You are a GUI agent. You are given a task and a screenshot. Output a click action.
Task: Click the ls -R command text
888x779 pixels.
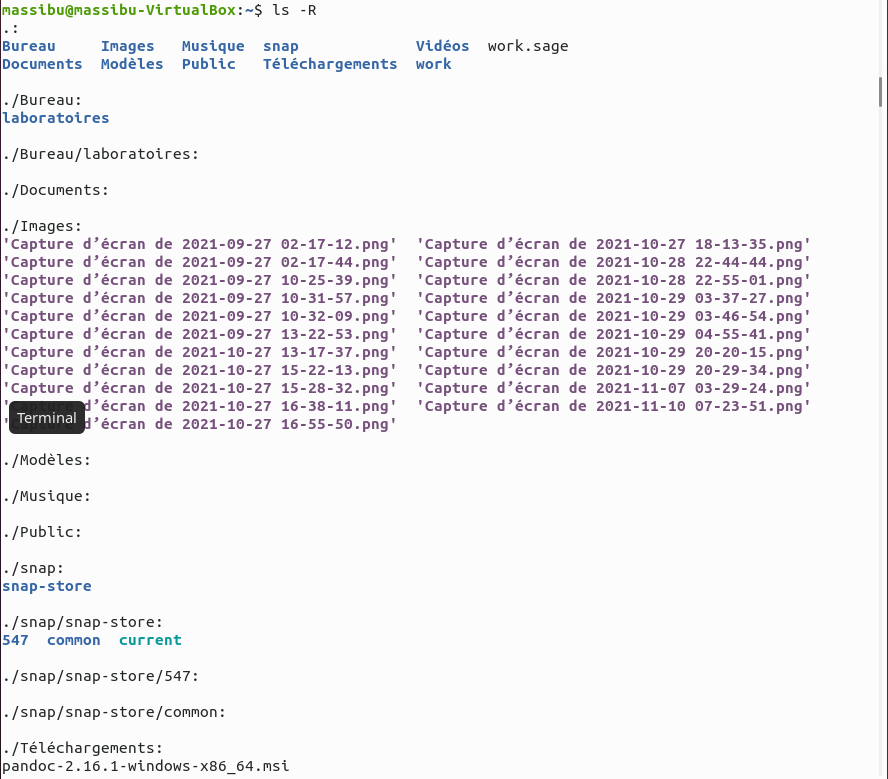tap(294, 10)
